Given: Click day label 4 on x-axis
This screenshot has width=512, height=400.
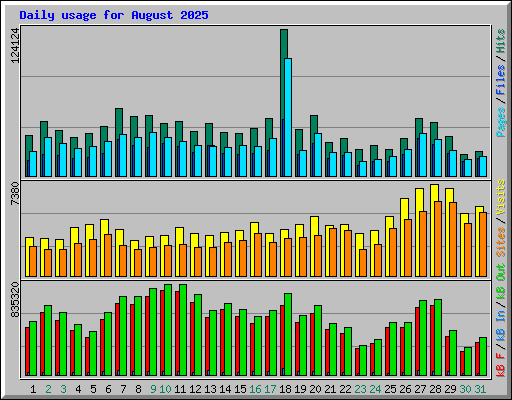Looking at the screenshot, I should [78, 389].
